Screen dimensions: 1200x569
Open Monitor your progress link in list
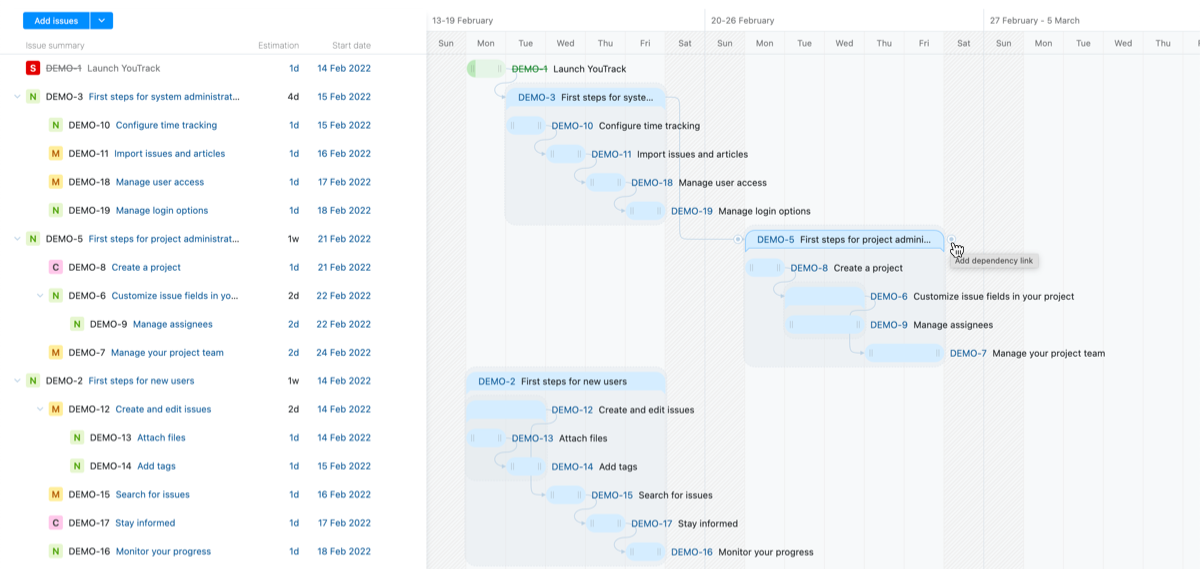(163, 551)
